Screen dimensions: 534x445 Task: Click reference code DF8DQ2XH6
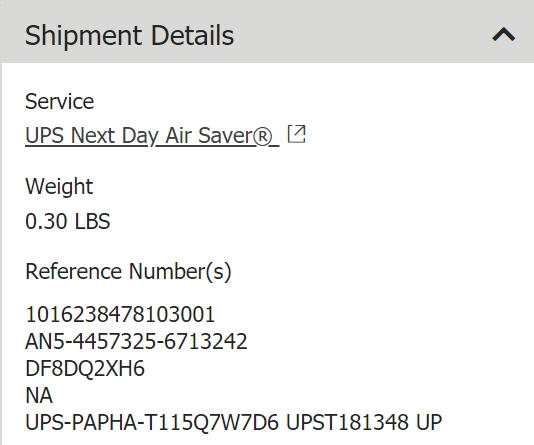pyautogui.click(x=85, y=369)
